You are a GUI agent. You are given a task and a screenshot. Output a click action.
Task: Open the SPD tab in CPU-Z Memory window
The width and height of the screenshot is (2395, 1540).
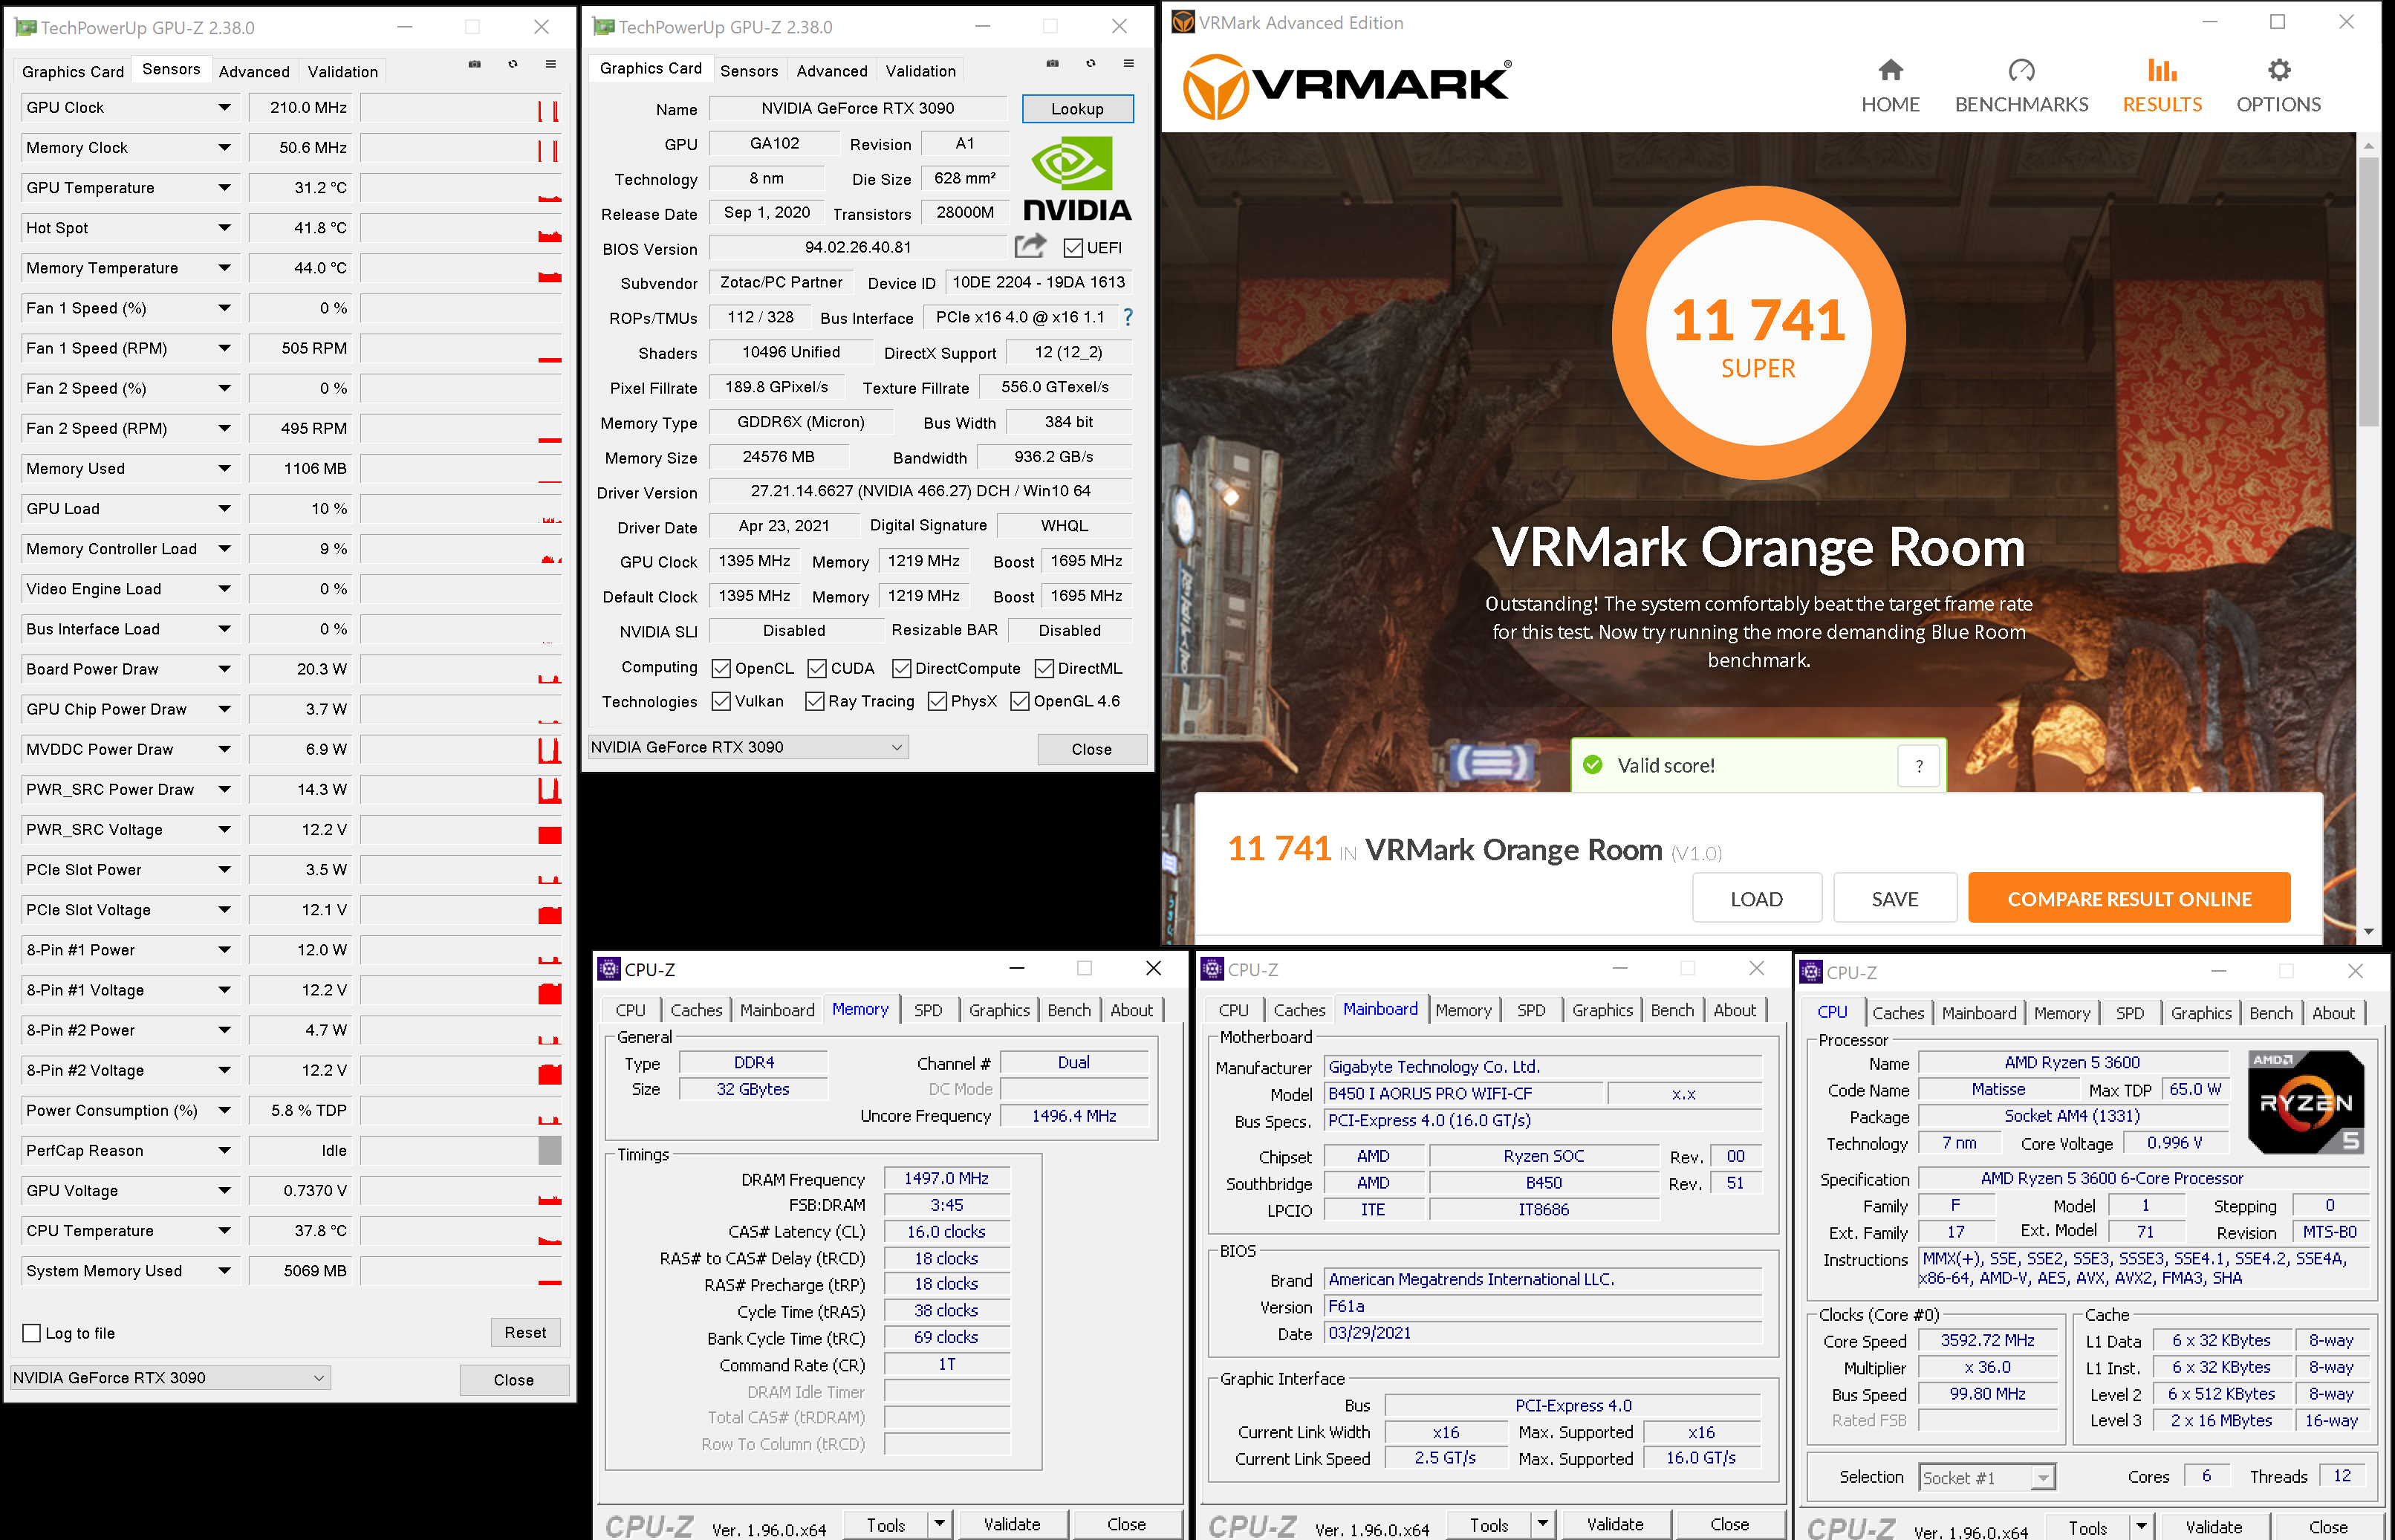pyautogui.click(x=928, y=1010)
